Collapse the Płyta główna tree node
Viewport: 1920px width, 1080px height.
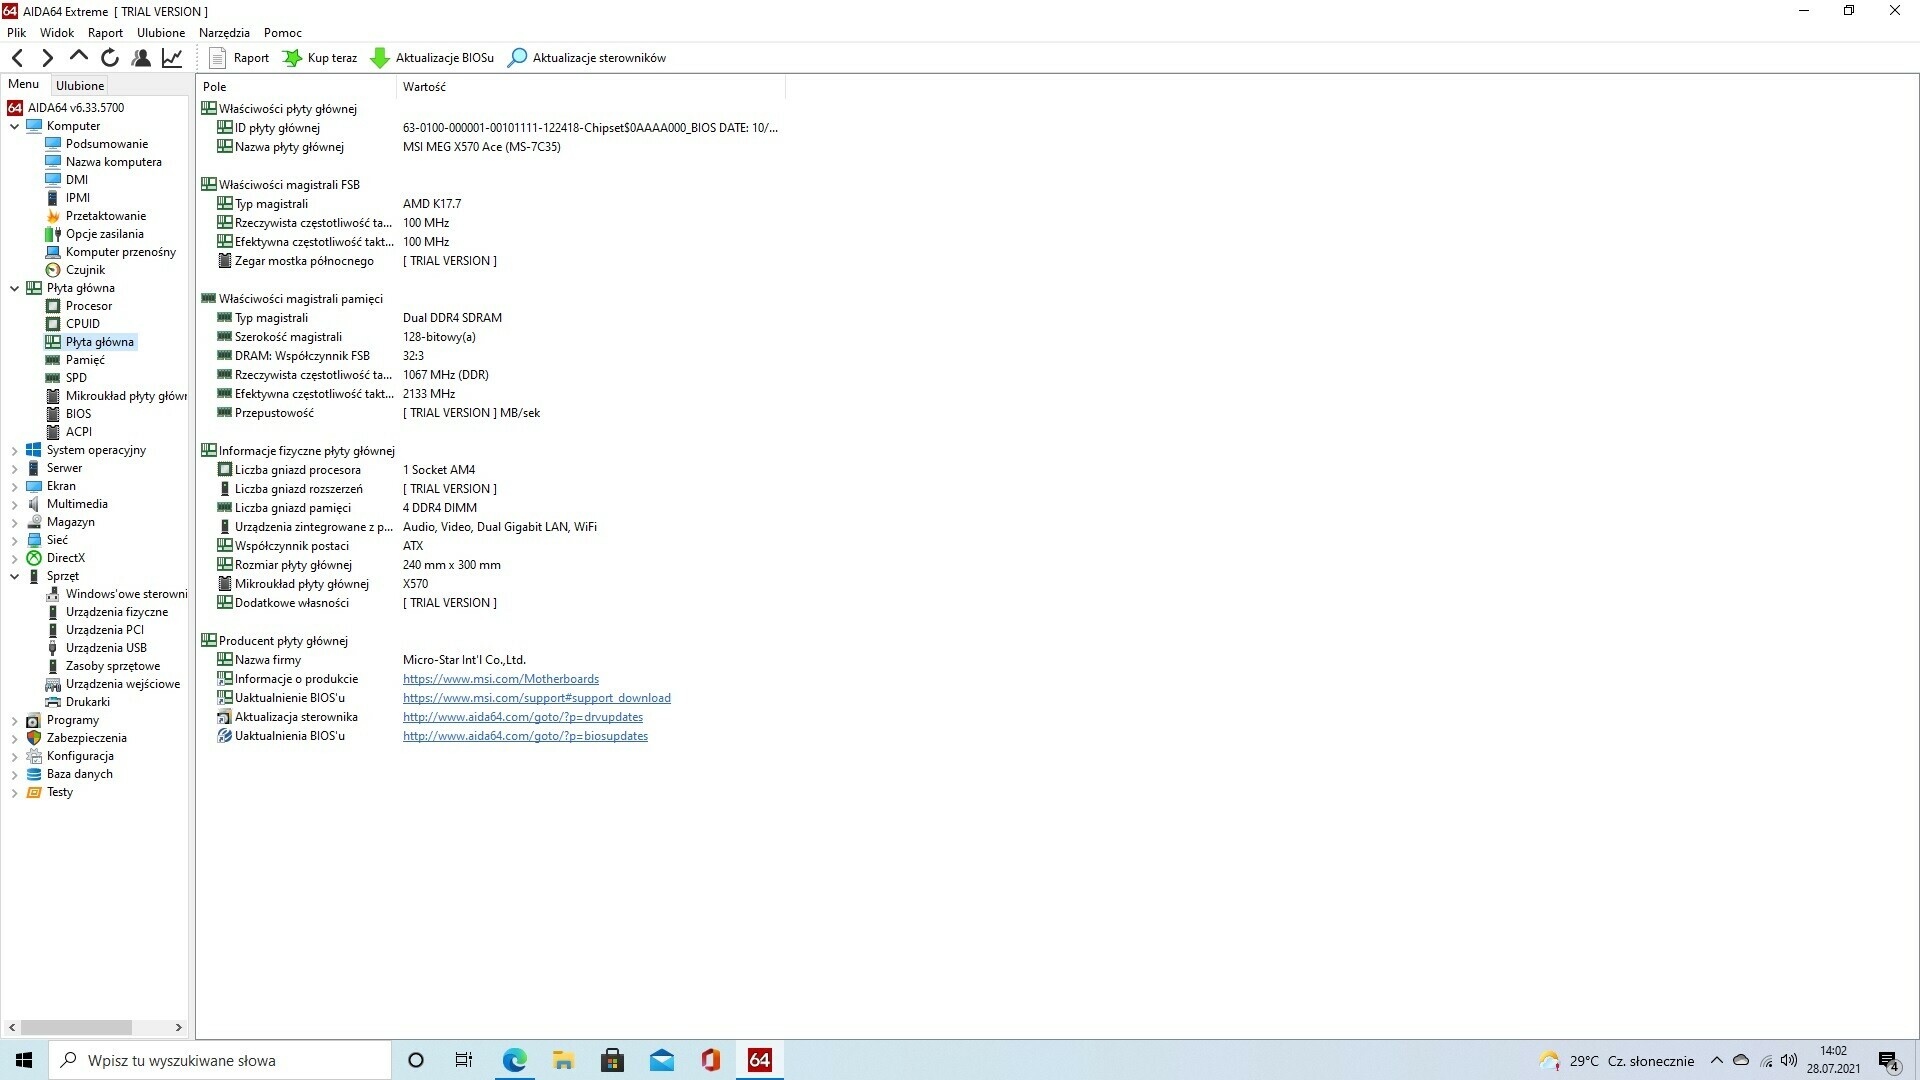point(15,288)
